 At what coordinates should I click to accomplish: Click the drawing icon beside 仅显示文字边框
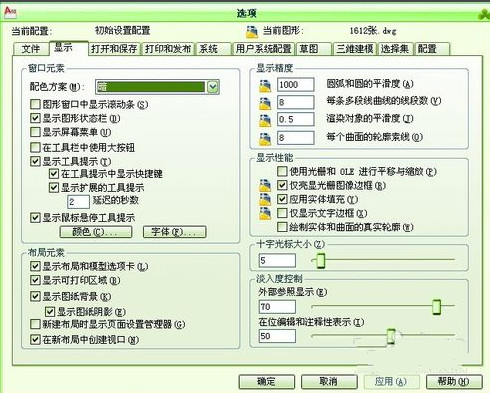click(265, 213)
